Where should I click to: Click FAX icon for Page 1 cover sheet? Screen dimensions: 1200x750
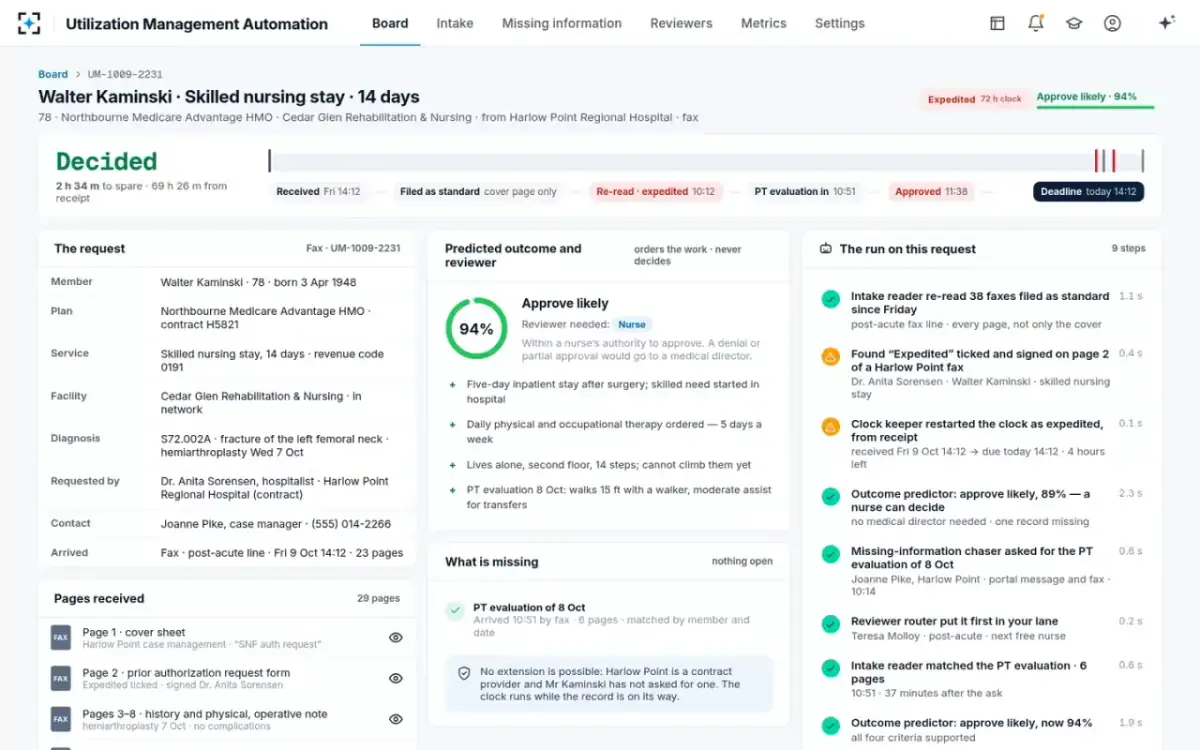tap(61, 637)
